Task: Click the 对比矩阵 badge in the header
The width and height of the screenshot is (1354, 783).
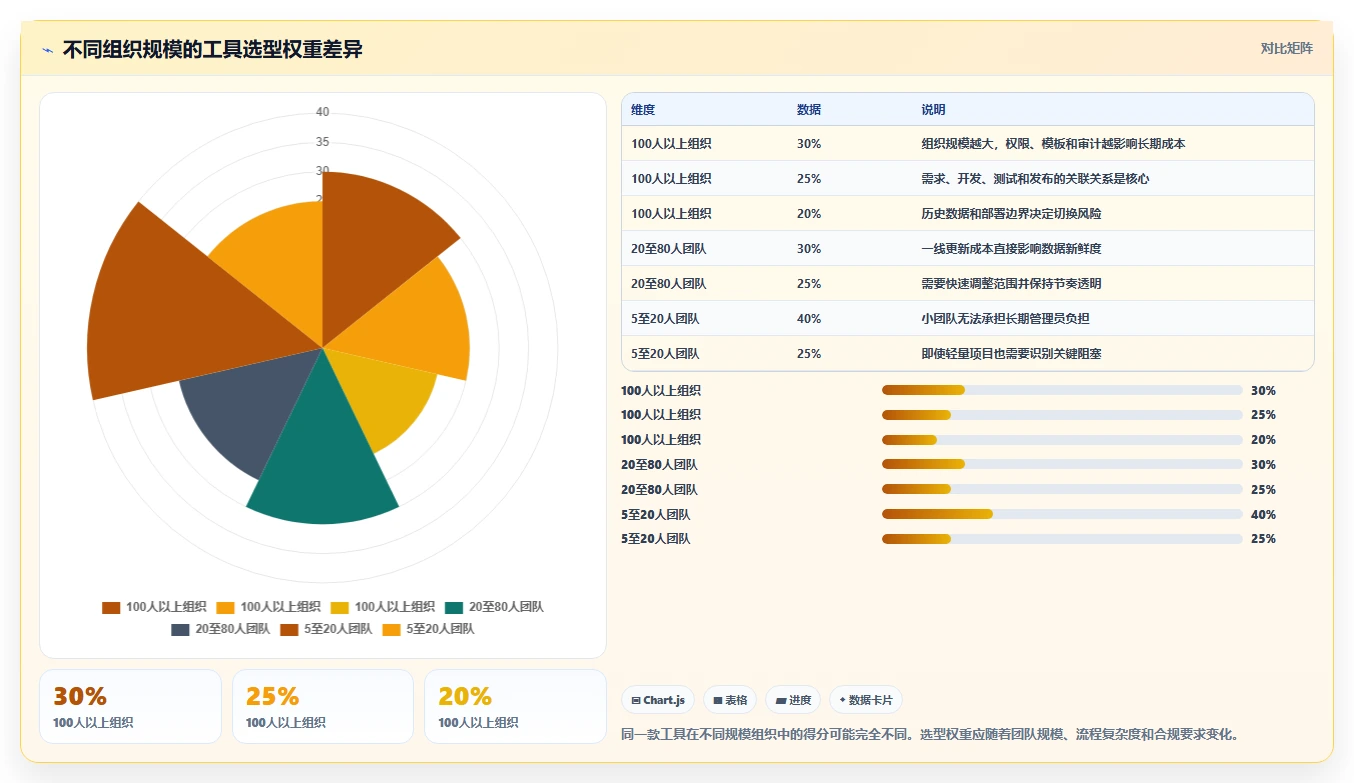Action: pyautogui.click(x=1286, y=48)
